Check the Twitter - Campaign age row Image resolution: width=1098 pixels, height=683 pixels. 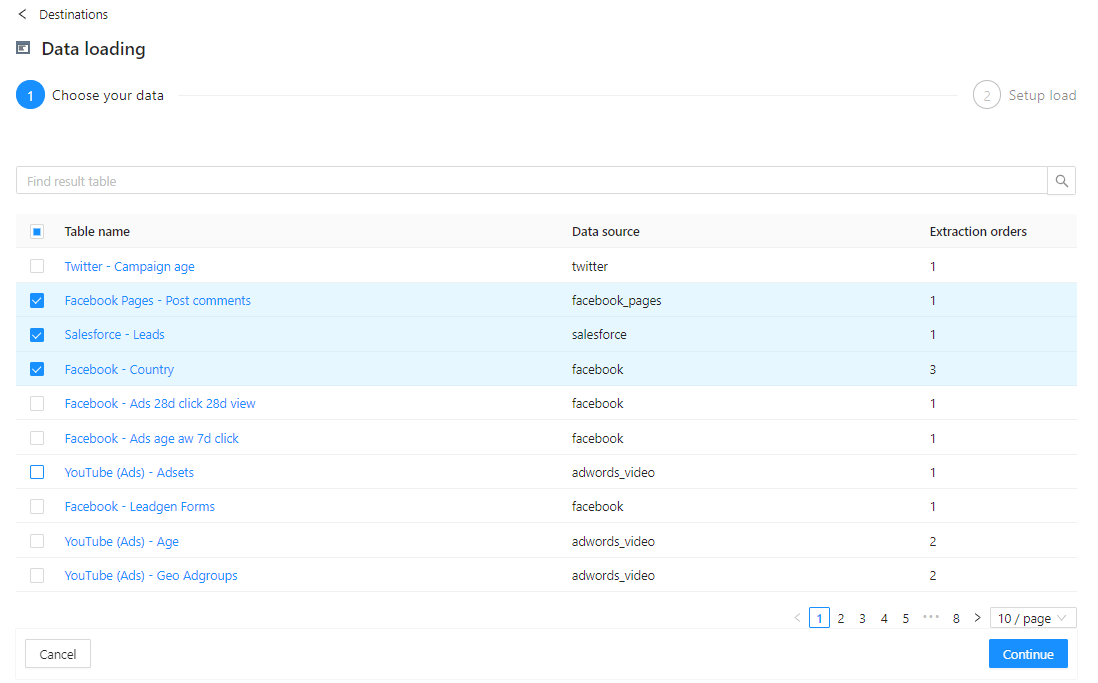[37, 266]
